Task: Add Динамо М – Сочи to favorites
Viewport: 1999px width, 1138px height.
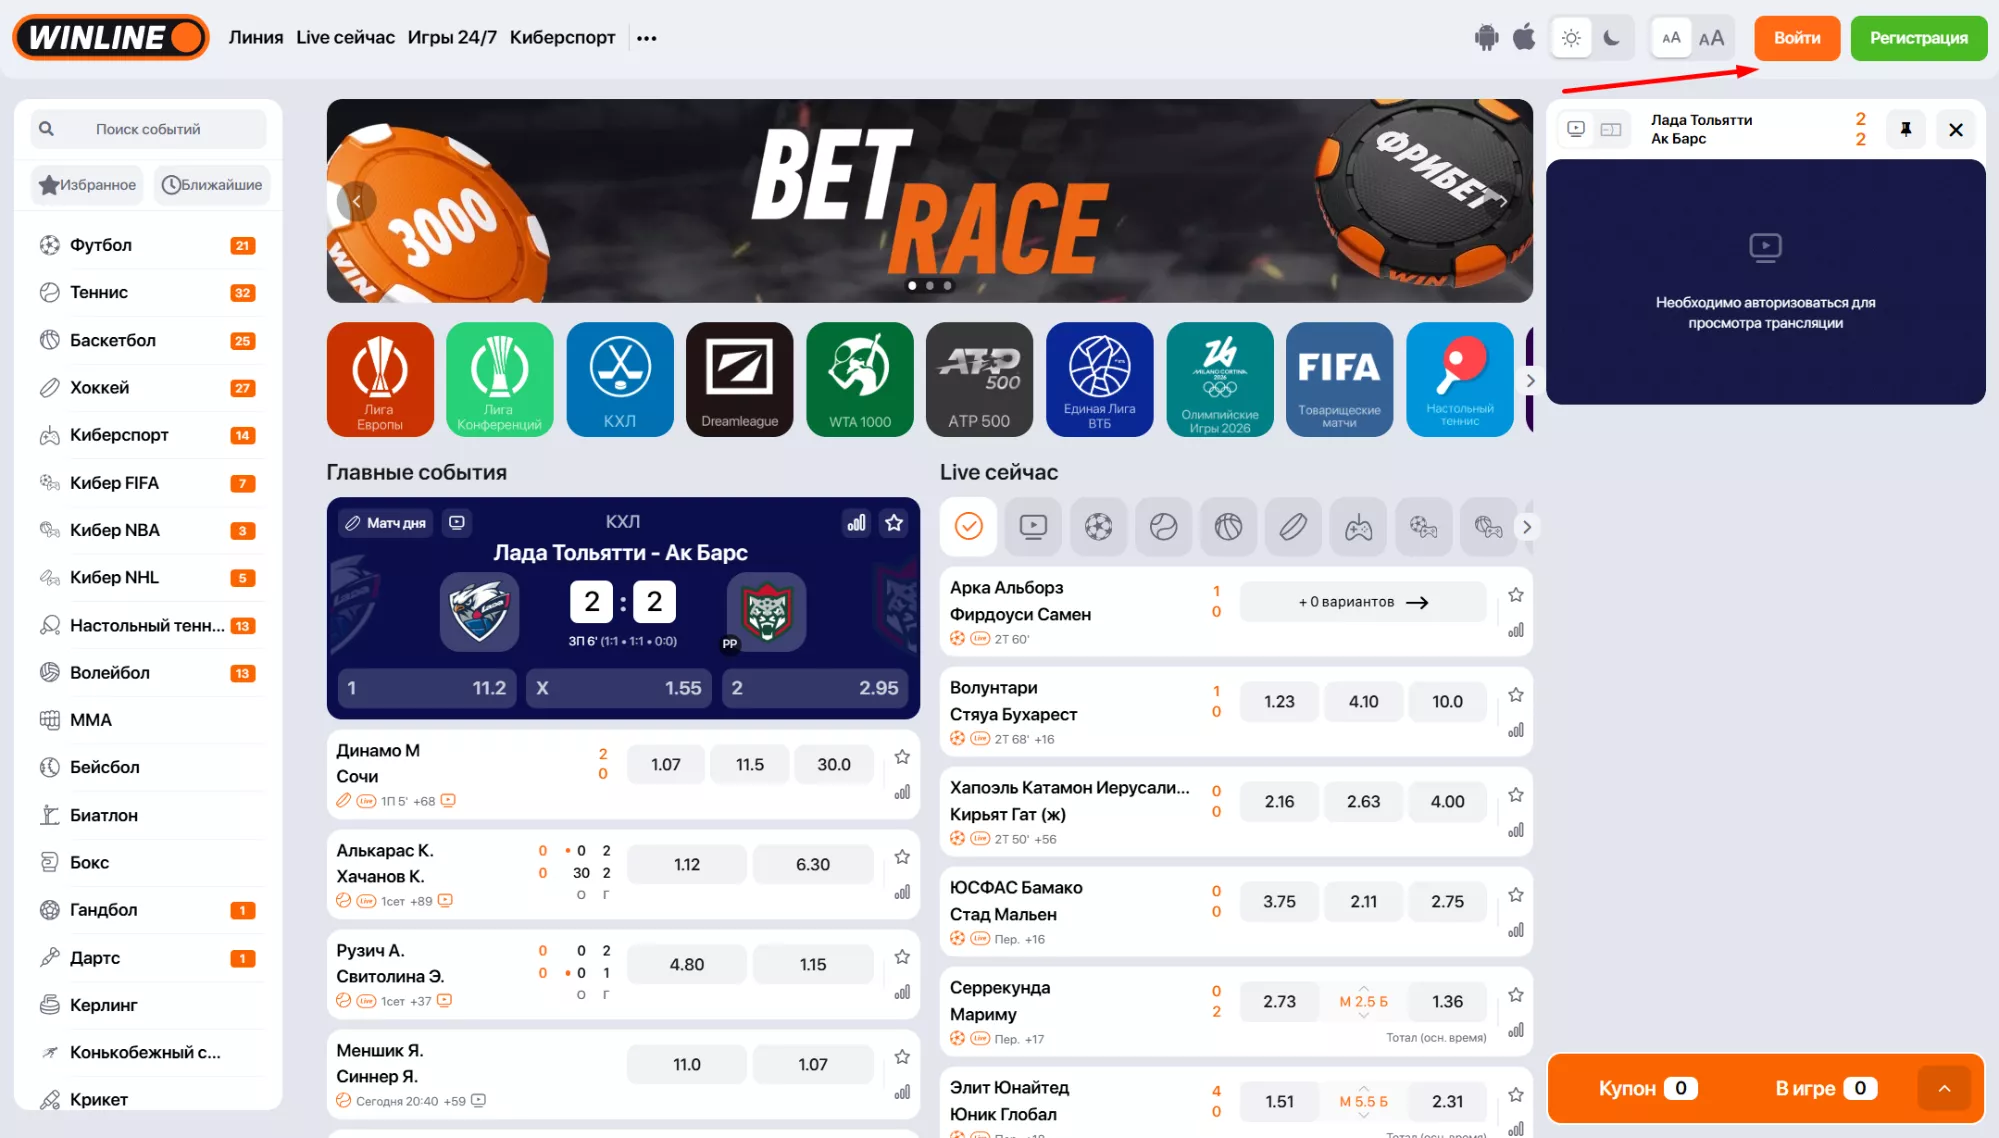Action: coord(902,757)
